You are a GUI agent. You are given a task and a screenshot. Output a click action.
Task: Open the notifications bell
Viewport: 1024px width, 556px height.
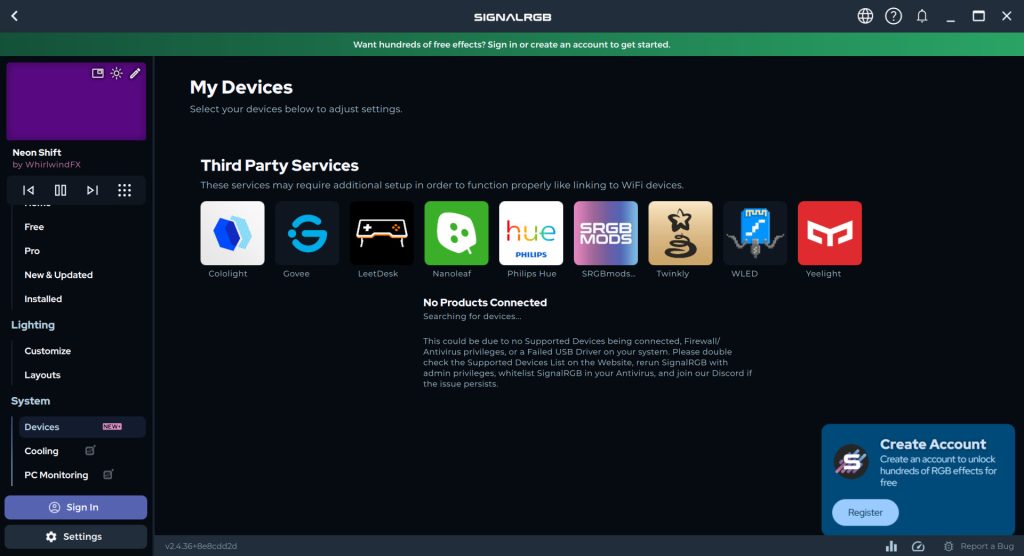click(x=921, y=16)
